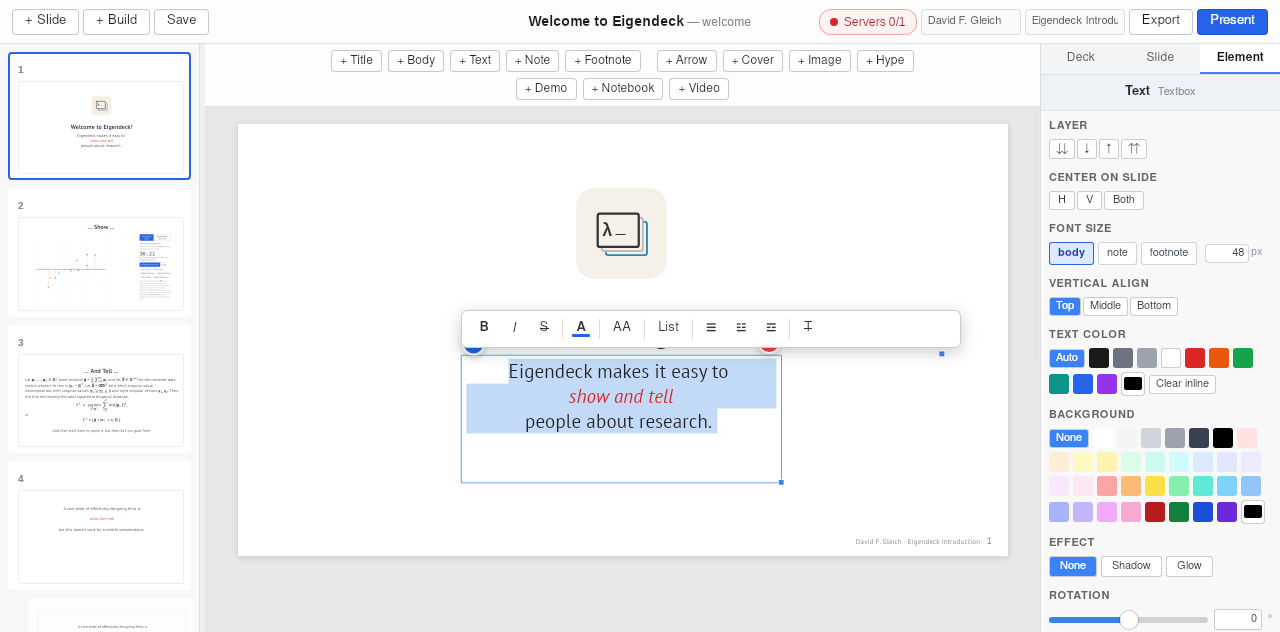Set effect to Glow
The height and width of the screenshot is (632, 1280).
tap(1189, 566)
